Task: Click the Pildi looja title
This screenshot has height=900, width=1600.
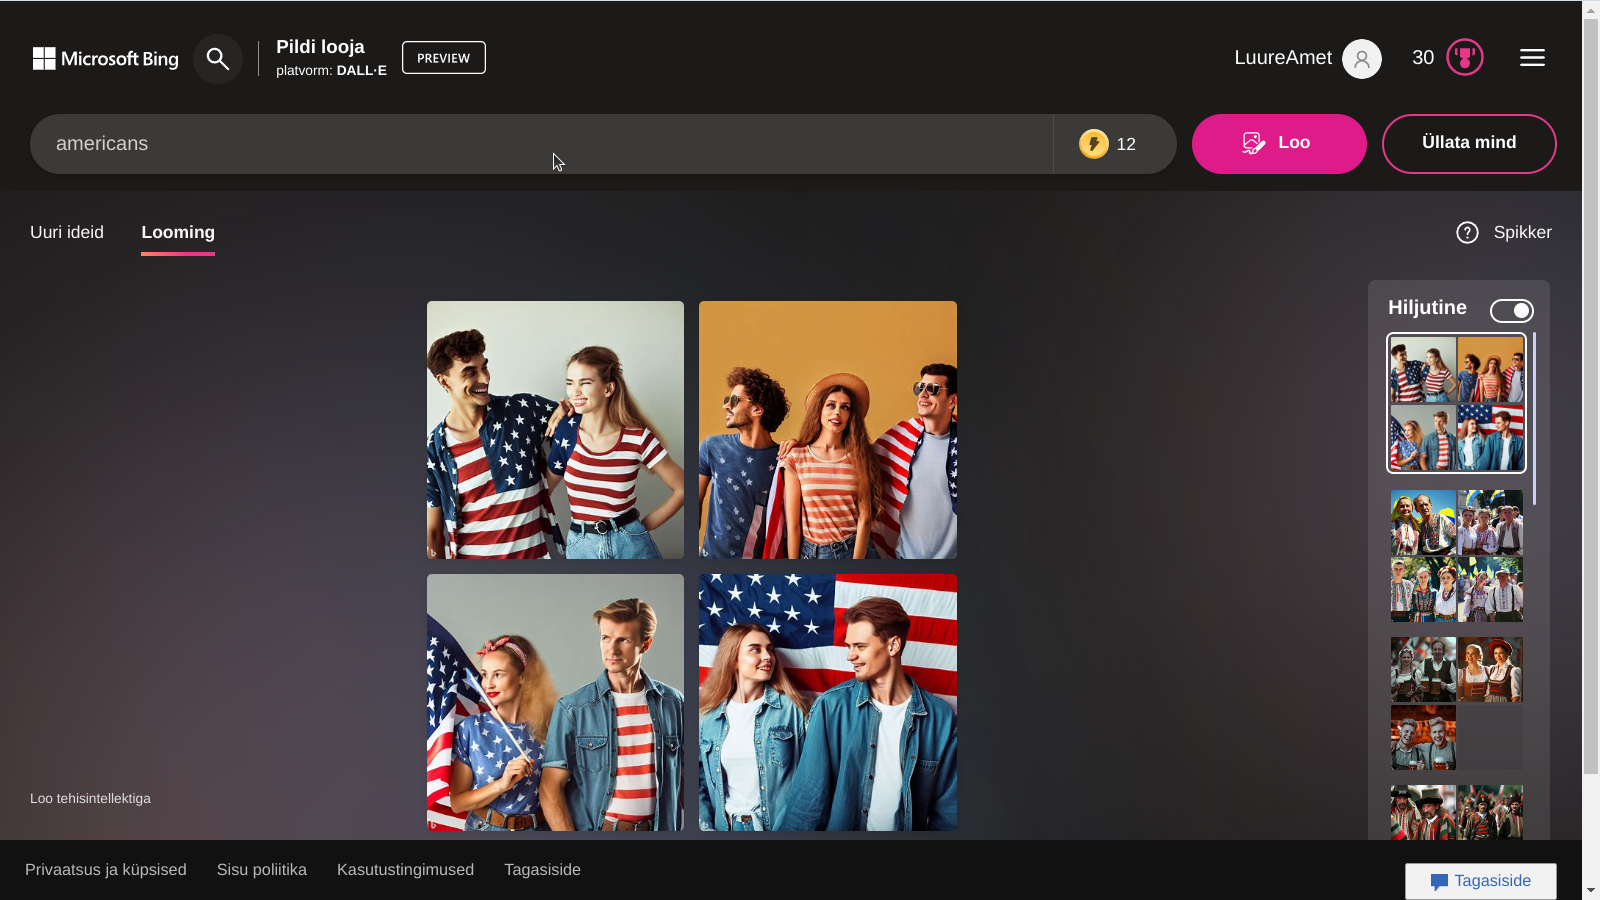Action: coord(320,47)
